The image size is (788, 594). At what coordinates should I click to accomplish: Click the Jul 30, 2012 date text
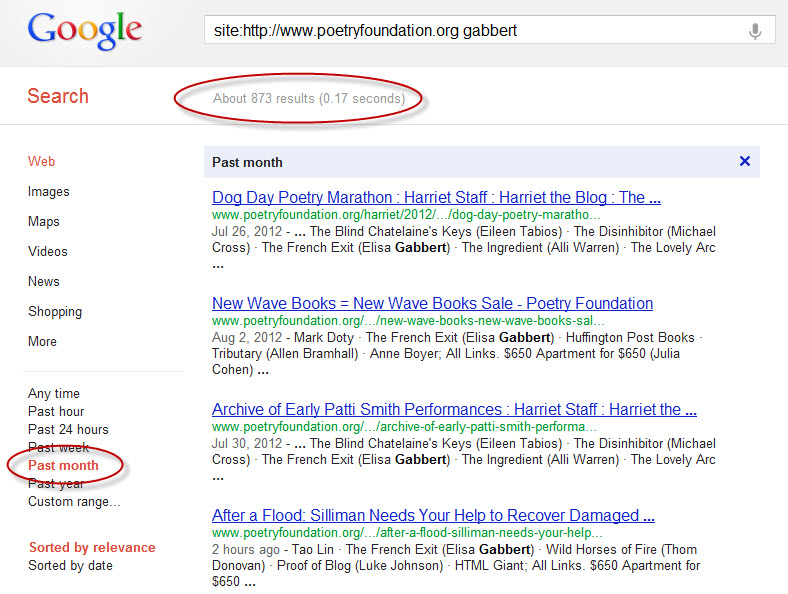[247, 444]
